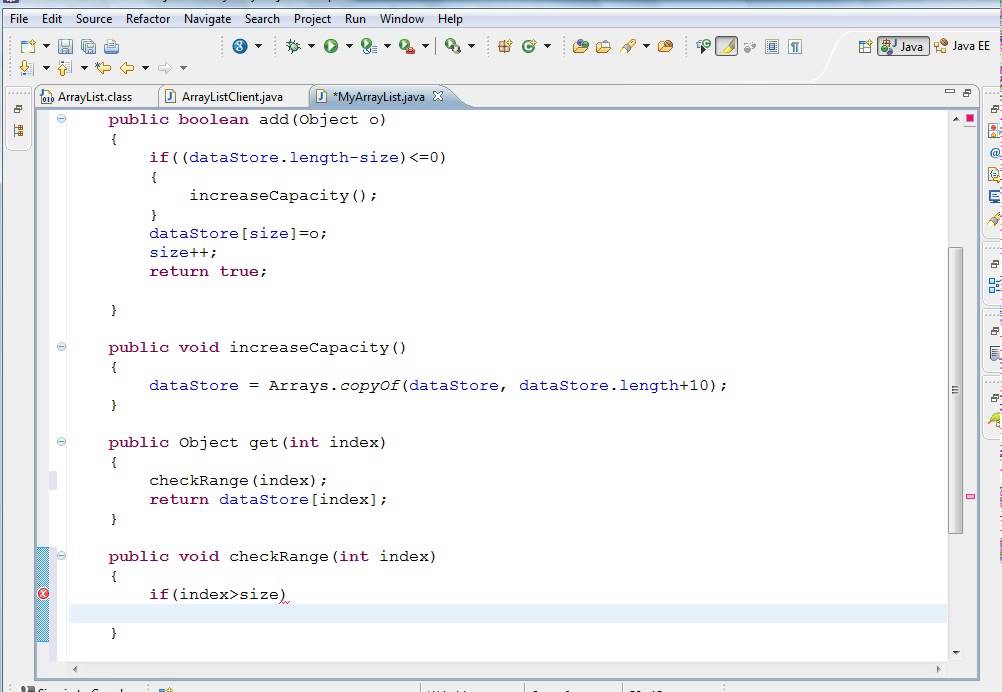1002x692 pixels.
Task: Click the vertical scrollbar down arrow
Action: click(x=956, y=652)
